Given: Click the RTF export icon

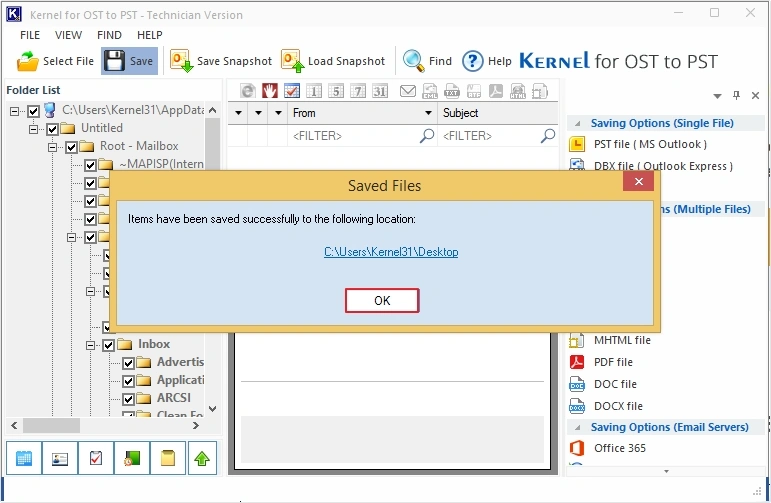Looking at the screenshot, I should click(x=474, y=91).
